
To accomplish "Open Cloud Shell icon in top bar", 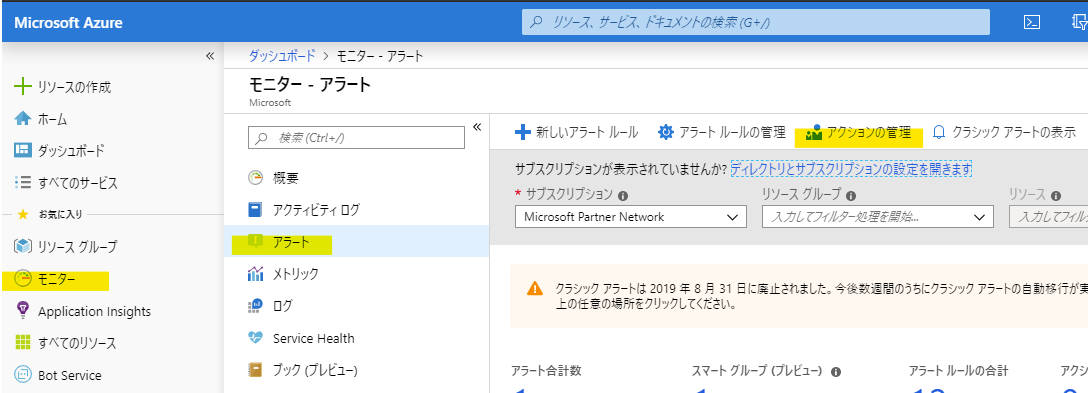I will 1032,22.
